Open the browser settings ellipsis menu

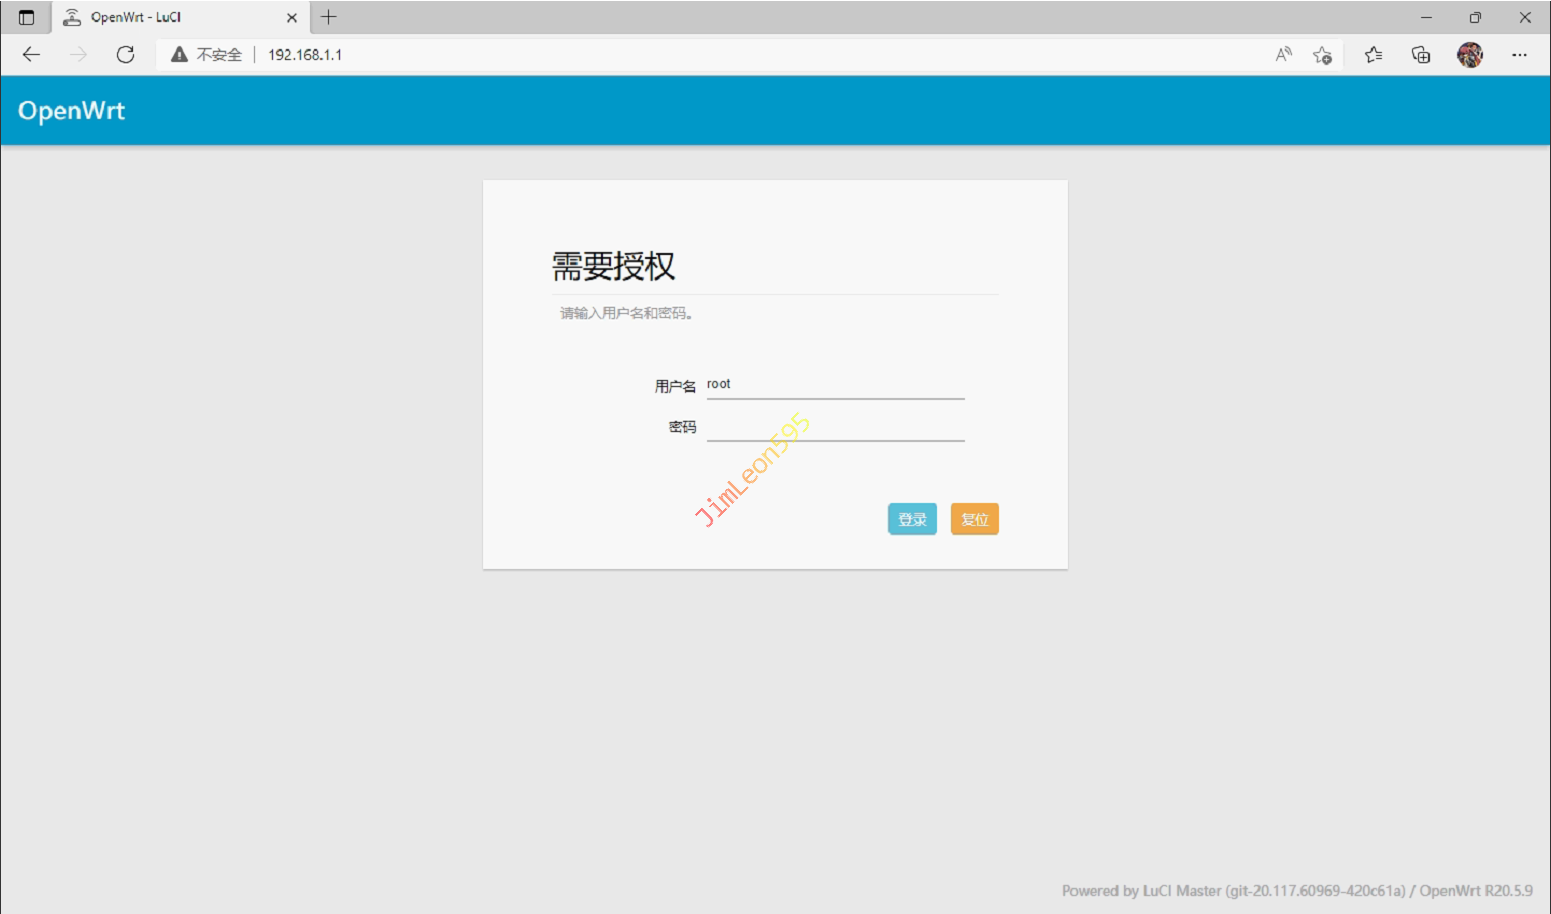point(1519,55)
